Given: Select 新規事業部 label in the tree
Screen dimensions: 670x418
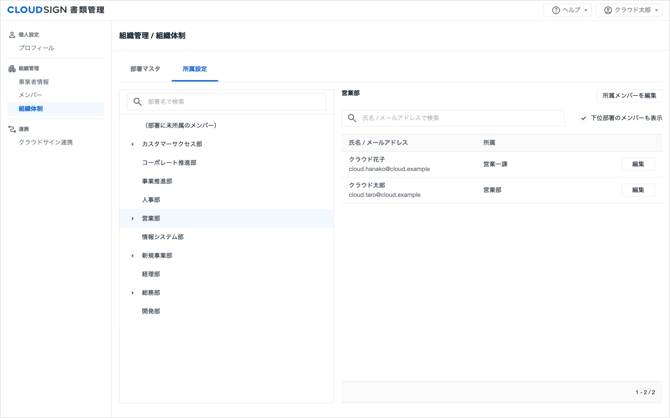Looking at the screenshot, I should click(157, 256).
